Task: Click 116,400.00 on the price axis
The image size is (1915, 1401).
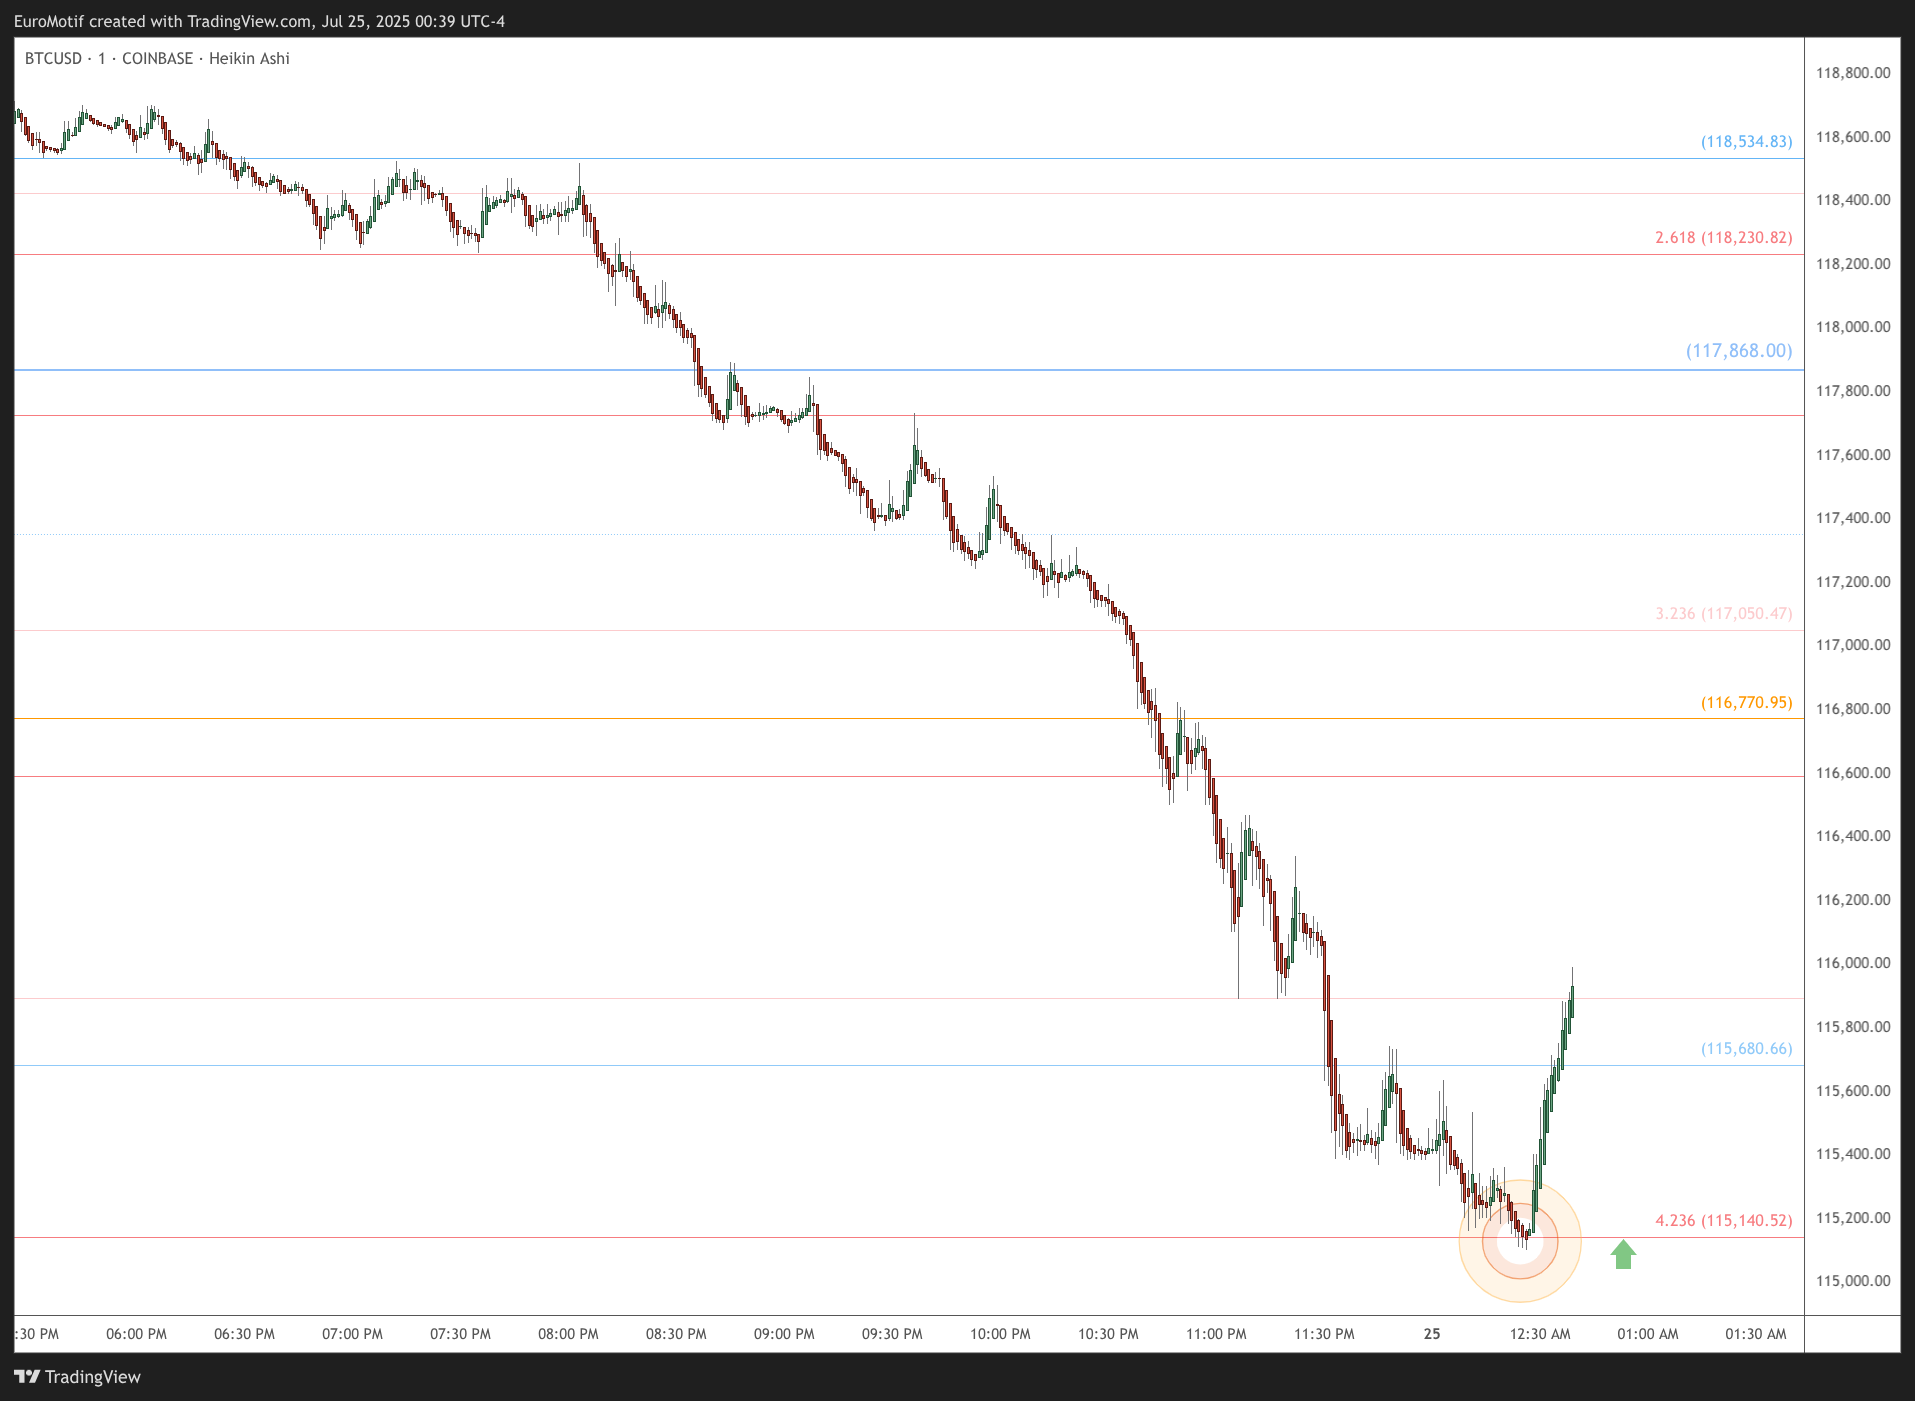Action: click(x=1853, y=836)
